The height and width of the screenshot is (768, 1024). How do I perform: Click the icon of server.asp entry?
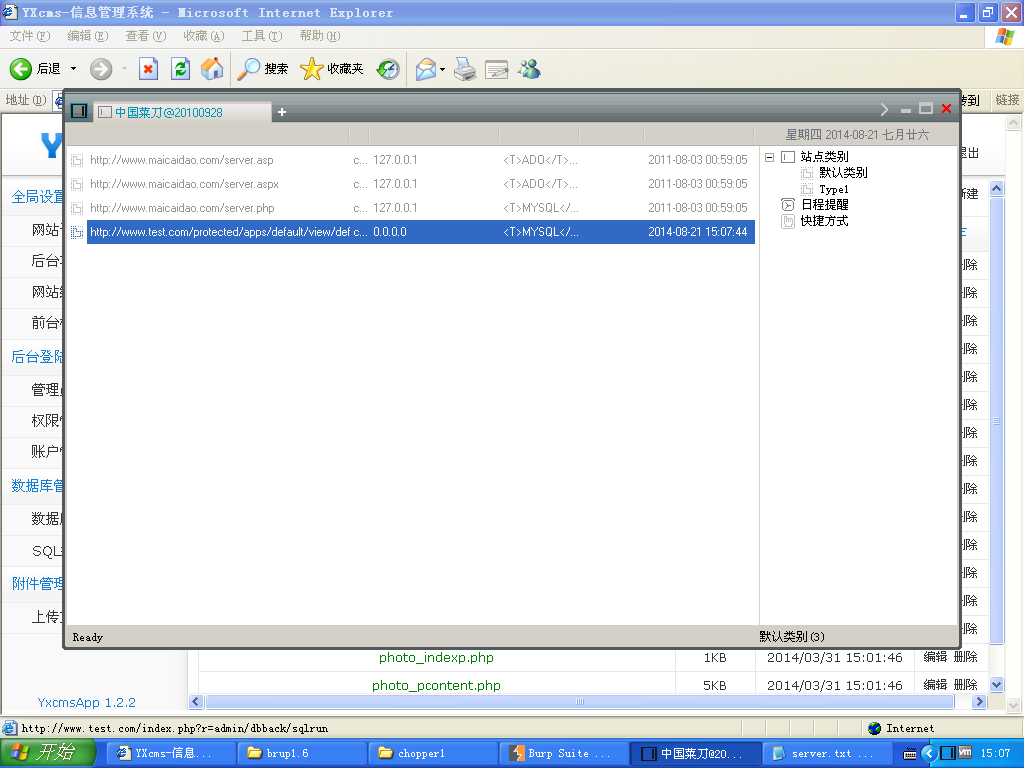[x=77, y=160]
